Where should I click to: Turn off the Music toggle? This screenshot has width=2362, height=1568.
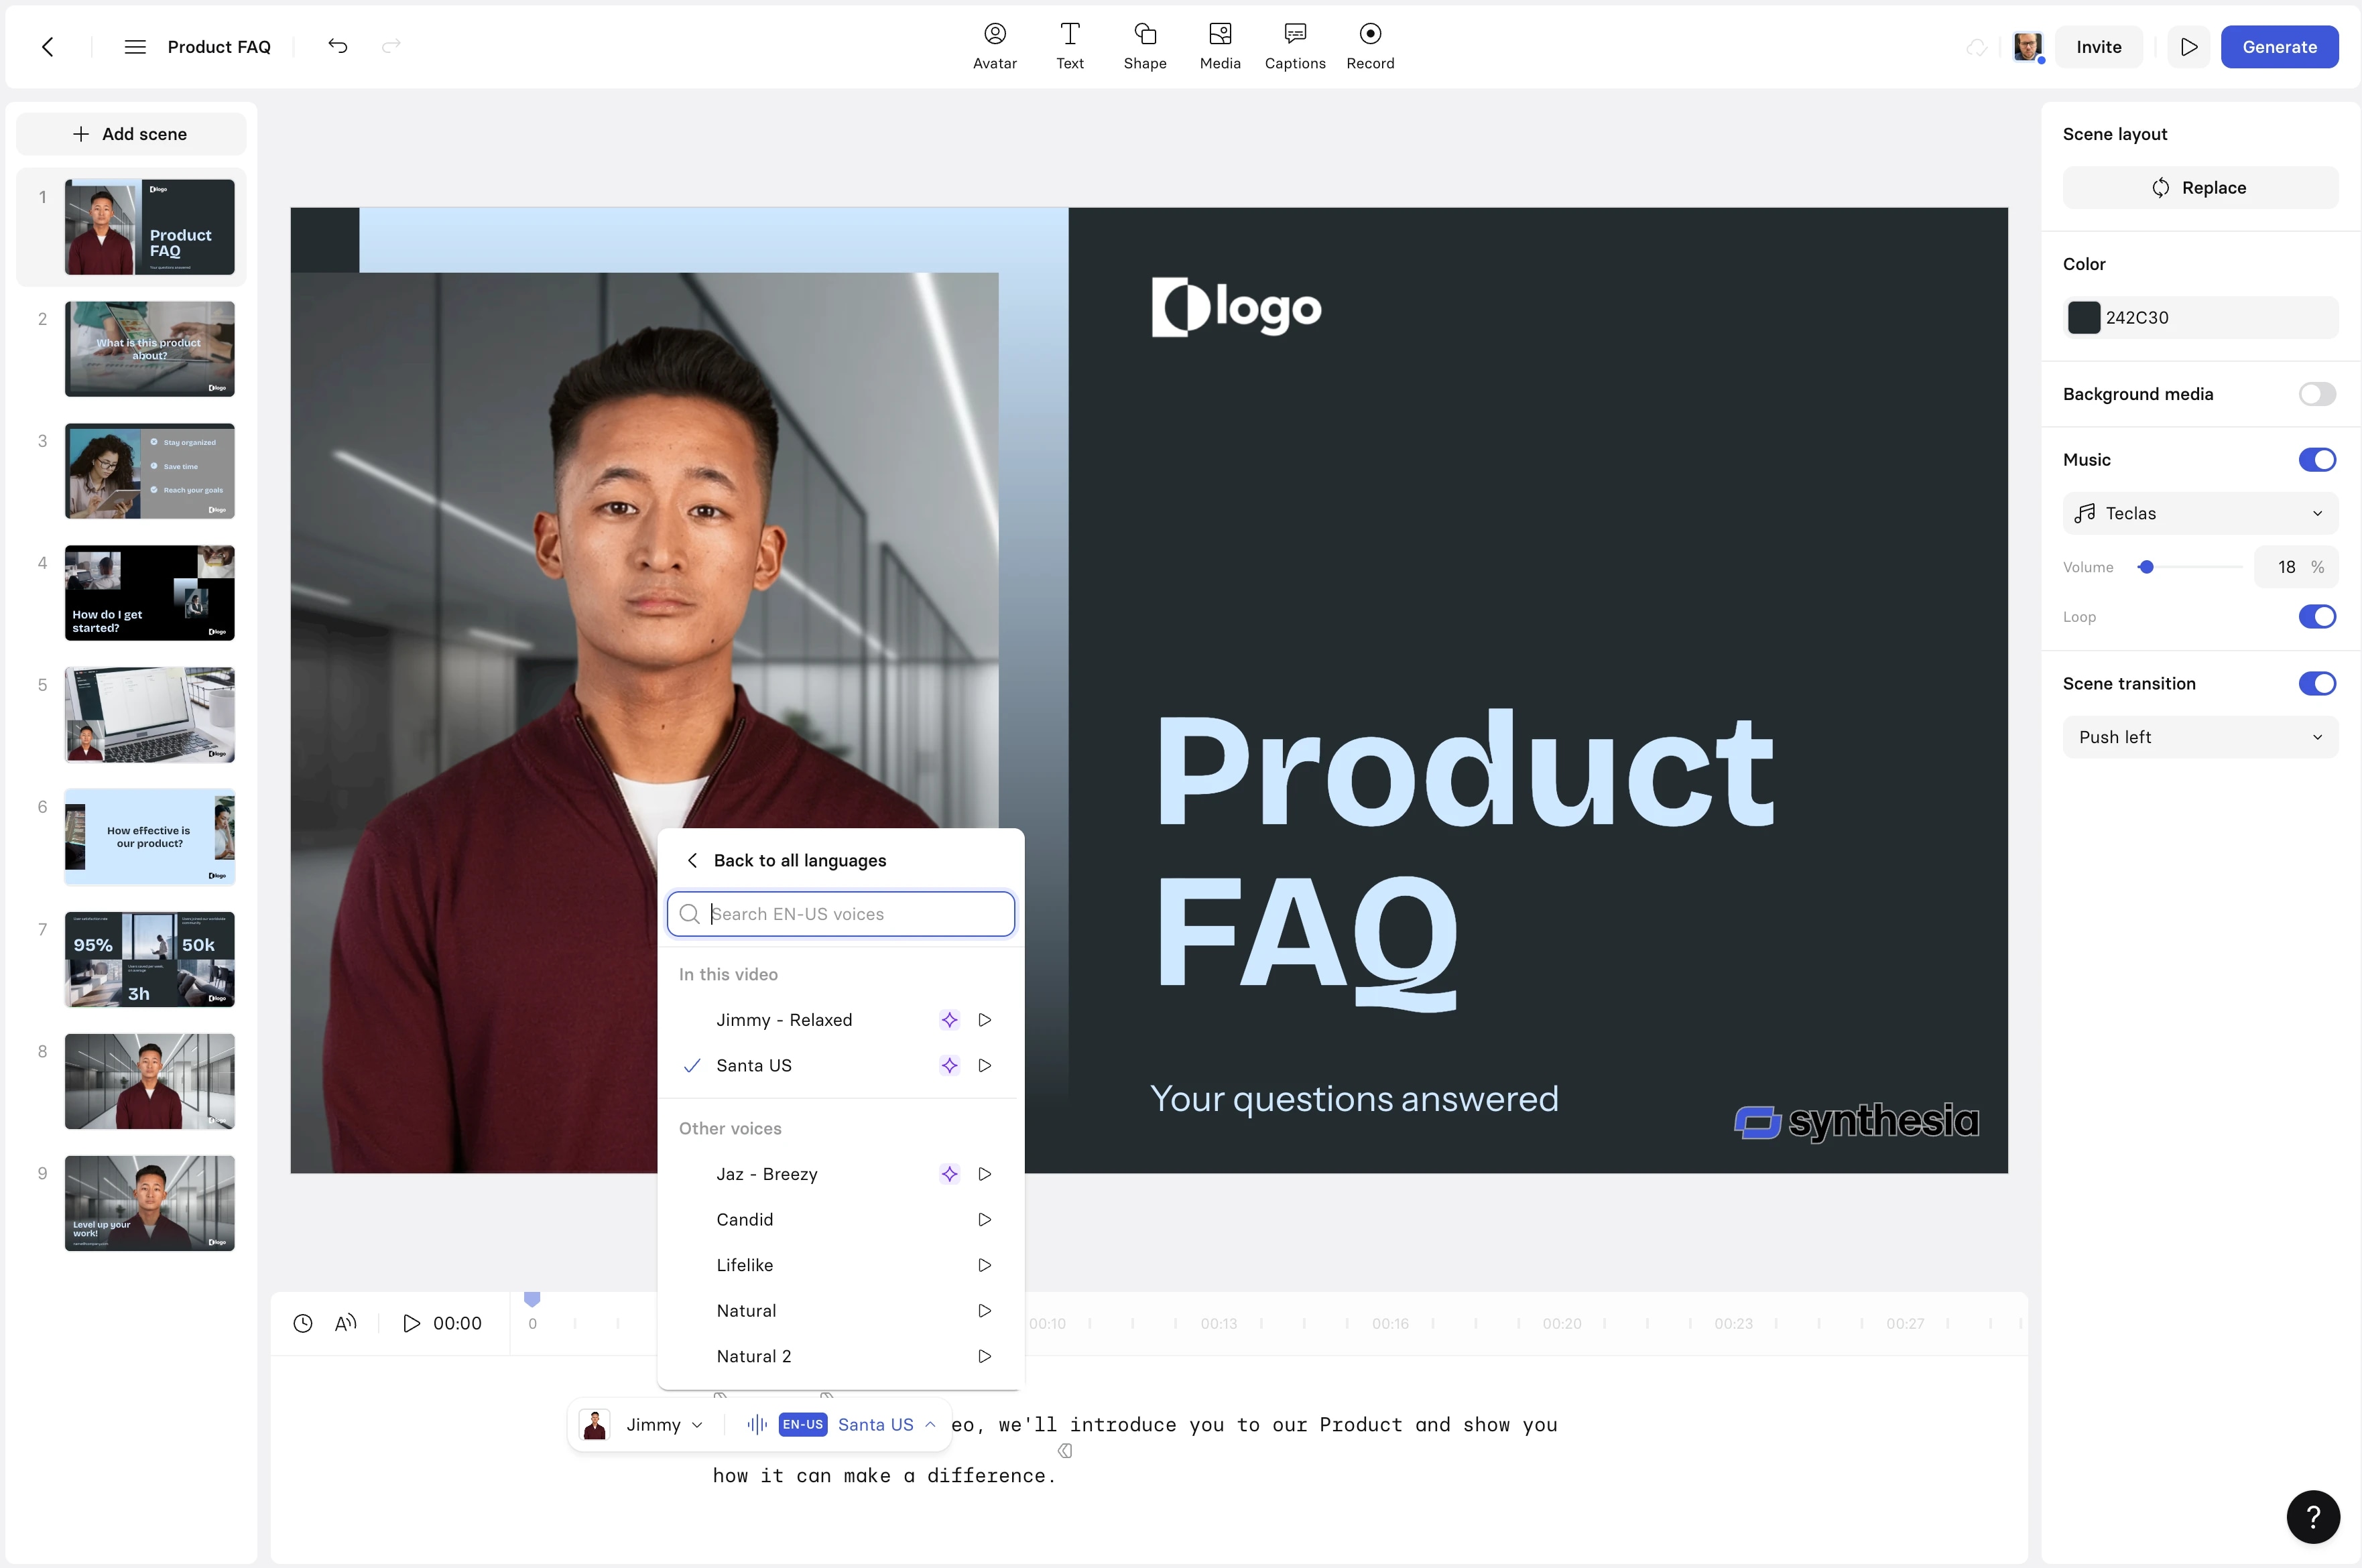coord(2316,460)
